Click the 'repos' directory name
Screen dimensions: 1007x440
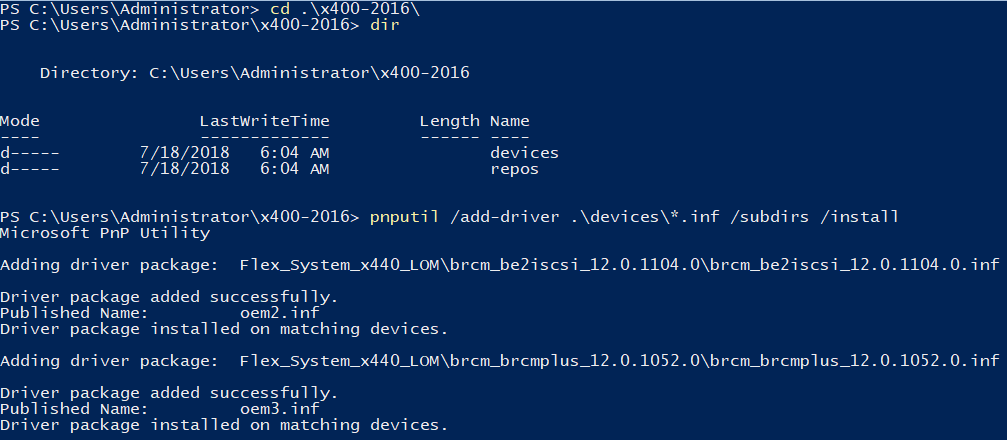[514, 169]
